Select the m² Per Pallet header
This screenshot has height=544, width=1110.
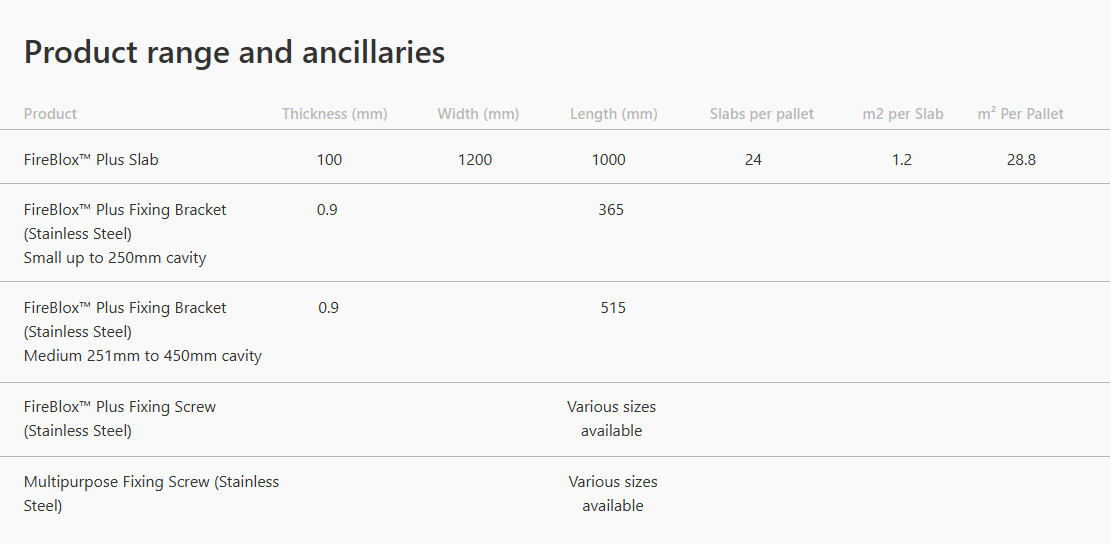point(1020,114)
